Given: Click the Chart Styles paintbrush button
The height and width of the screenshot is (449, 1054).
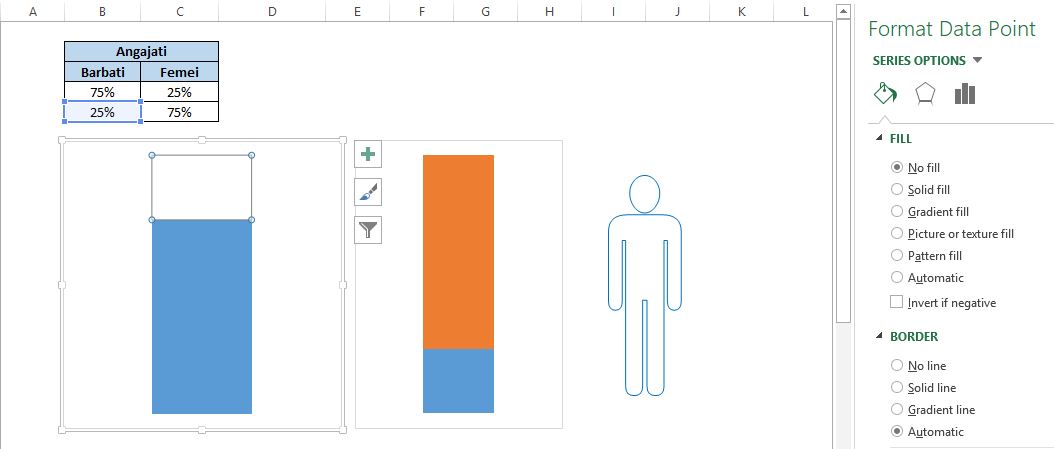Looking at the screenshot, I should (x=368, y=192).
